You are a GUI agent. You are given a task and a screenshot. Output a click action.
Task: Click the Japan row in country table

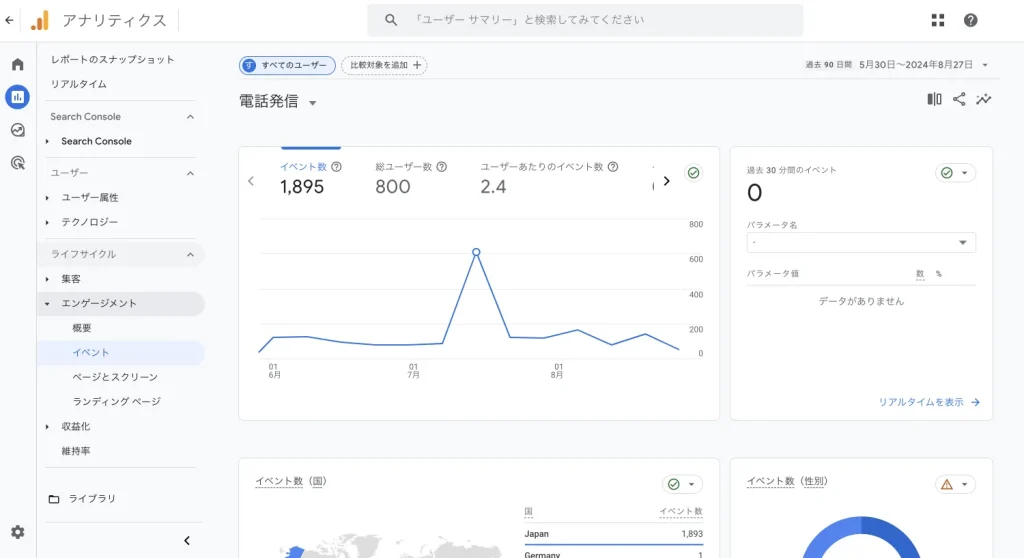point(613,534)
